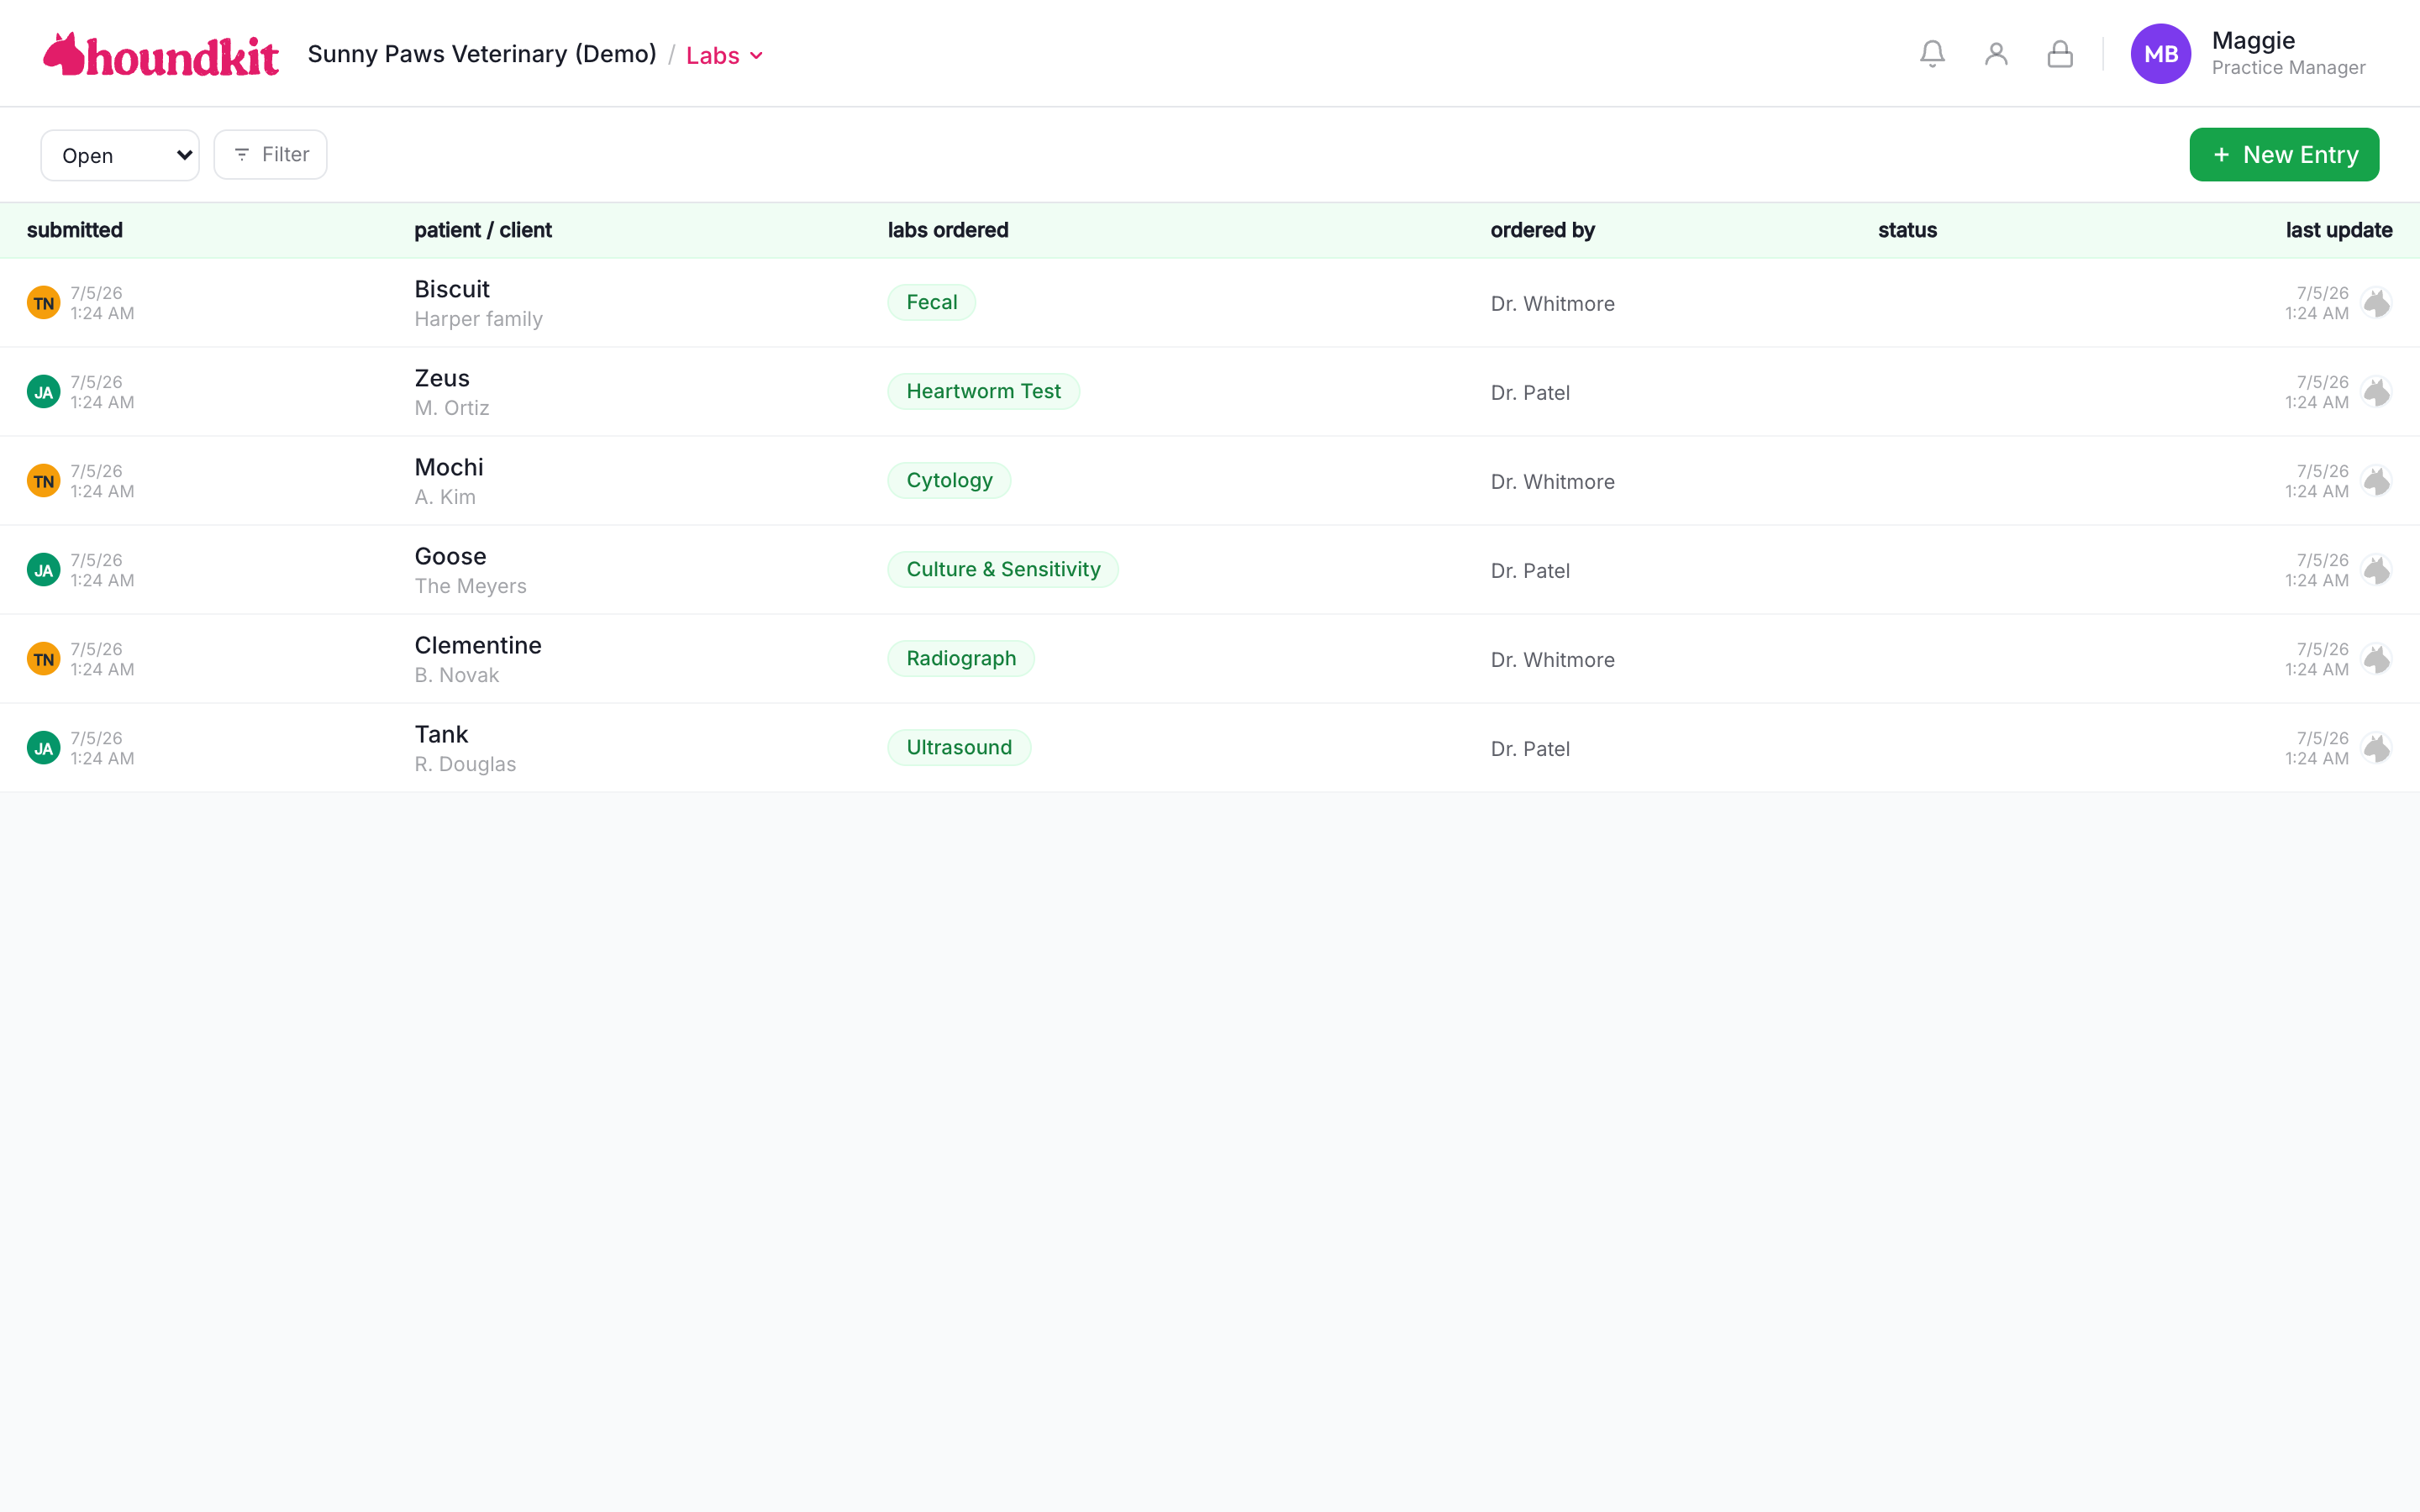
Task: Click submitted date in Biscuit row
Action: click(102, 303)
